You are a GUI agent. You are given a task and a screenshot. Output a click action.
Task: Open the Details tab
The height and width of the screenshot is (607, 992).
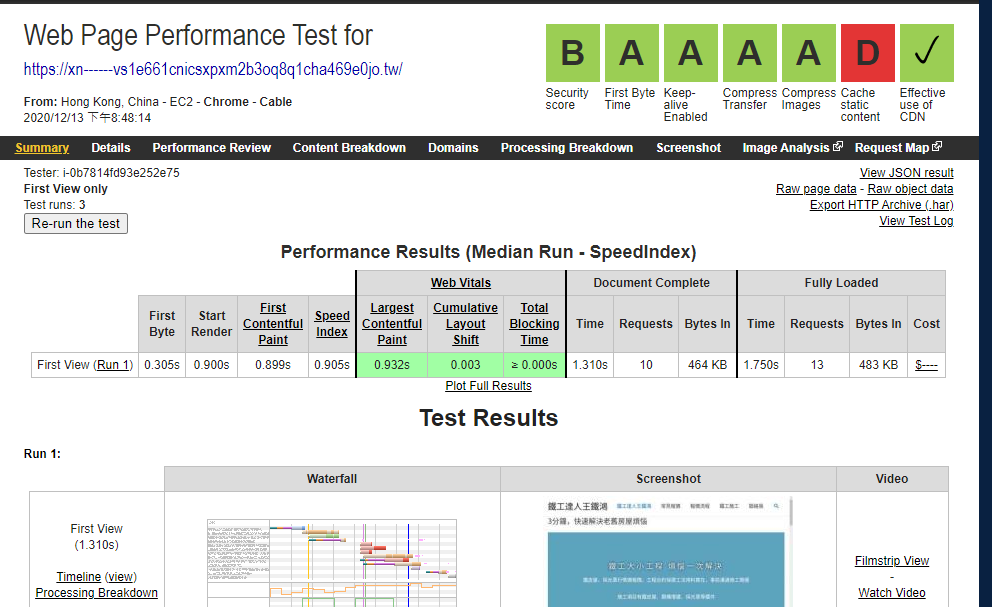coord(111,148)
